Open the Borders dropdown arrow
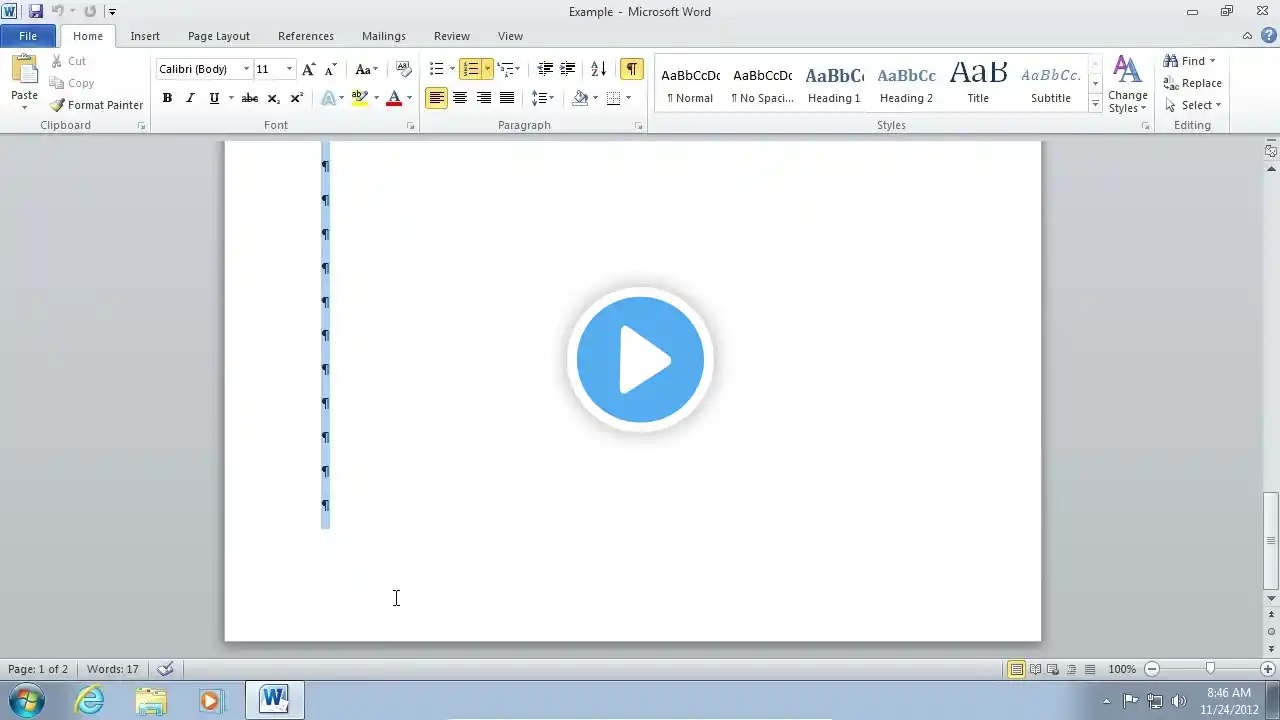The image size is (1280, 720). coord(628,98)
